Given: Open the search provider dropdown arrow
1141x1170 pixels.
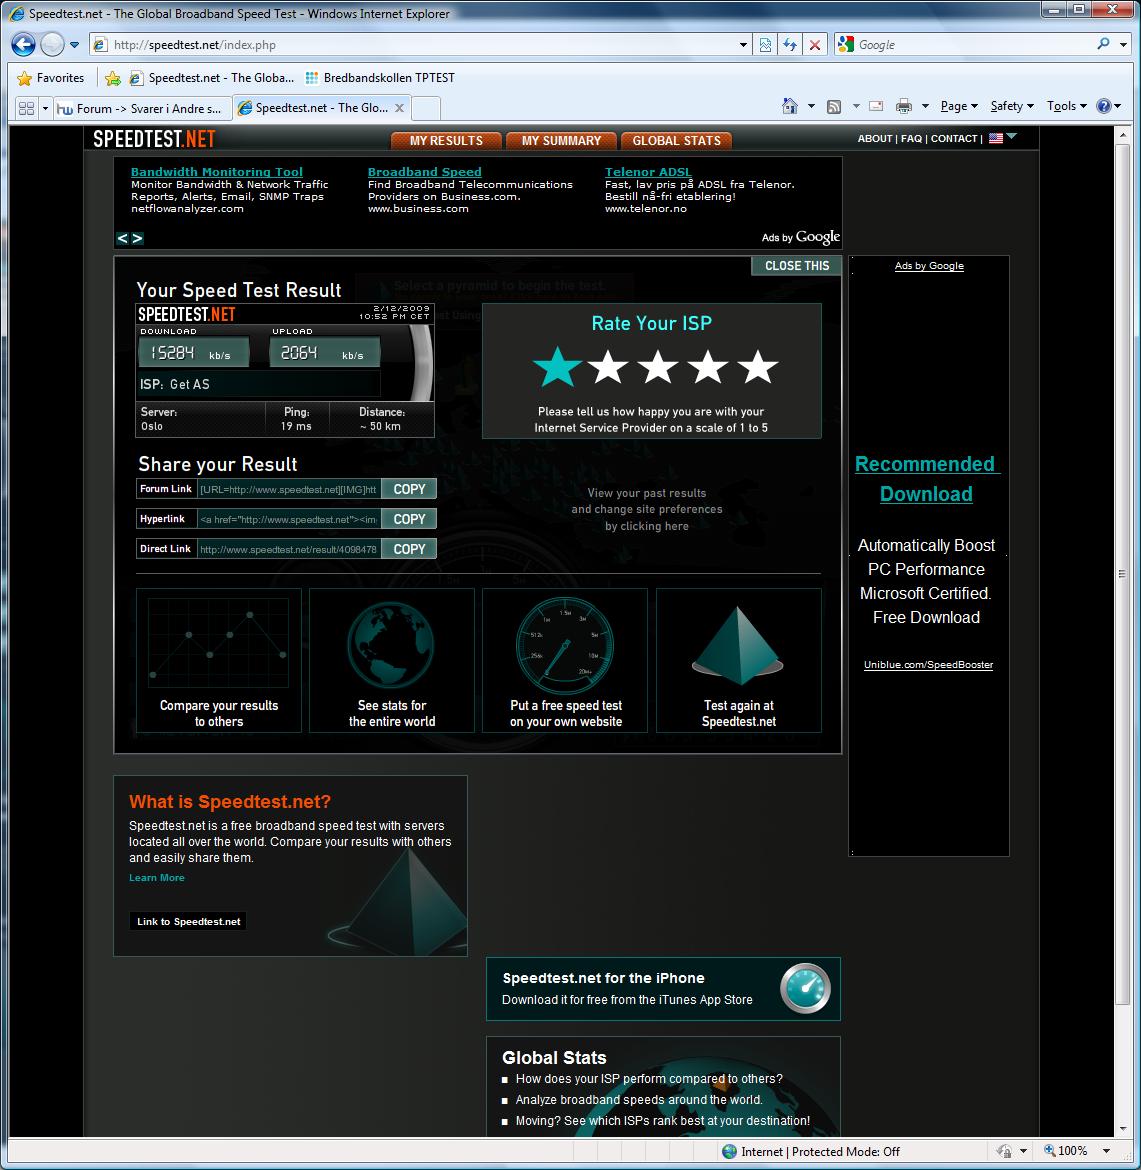Looking at the screenshot, I should tap(1123, 45).
